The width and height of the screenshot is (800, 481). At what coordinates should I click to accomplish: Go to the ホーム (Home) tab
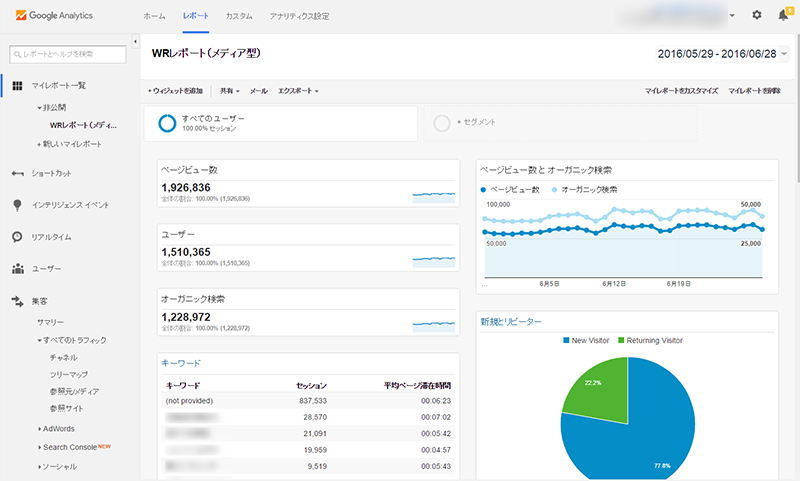(154, 16)
